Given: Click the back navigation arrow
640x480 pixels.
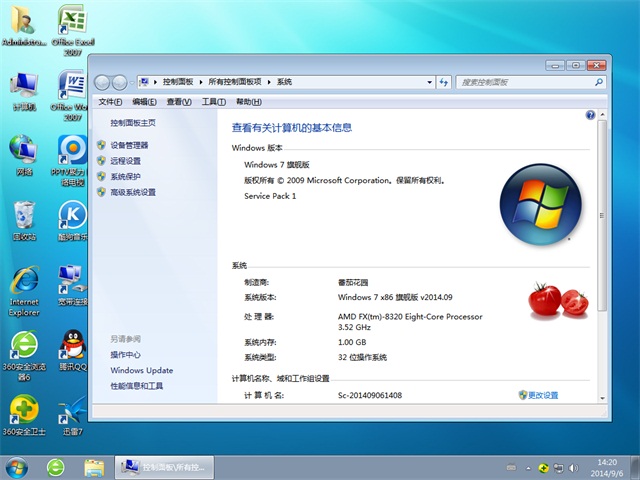Looking at the screenshot, I should (102, 82).
